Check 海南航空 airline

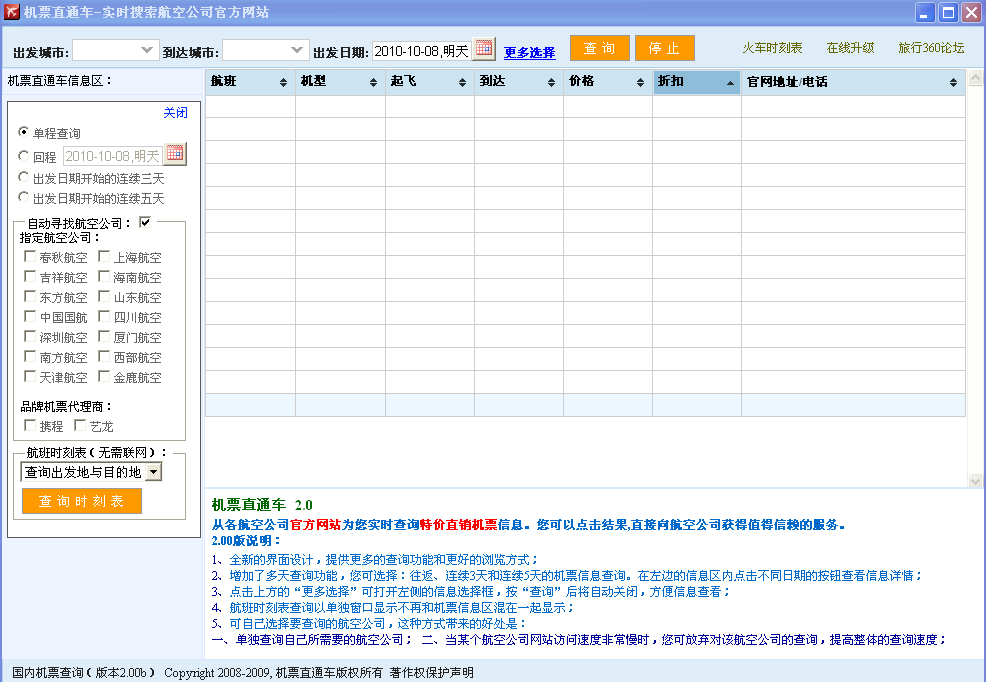[104, 276]
